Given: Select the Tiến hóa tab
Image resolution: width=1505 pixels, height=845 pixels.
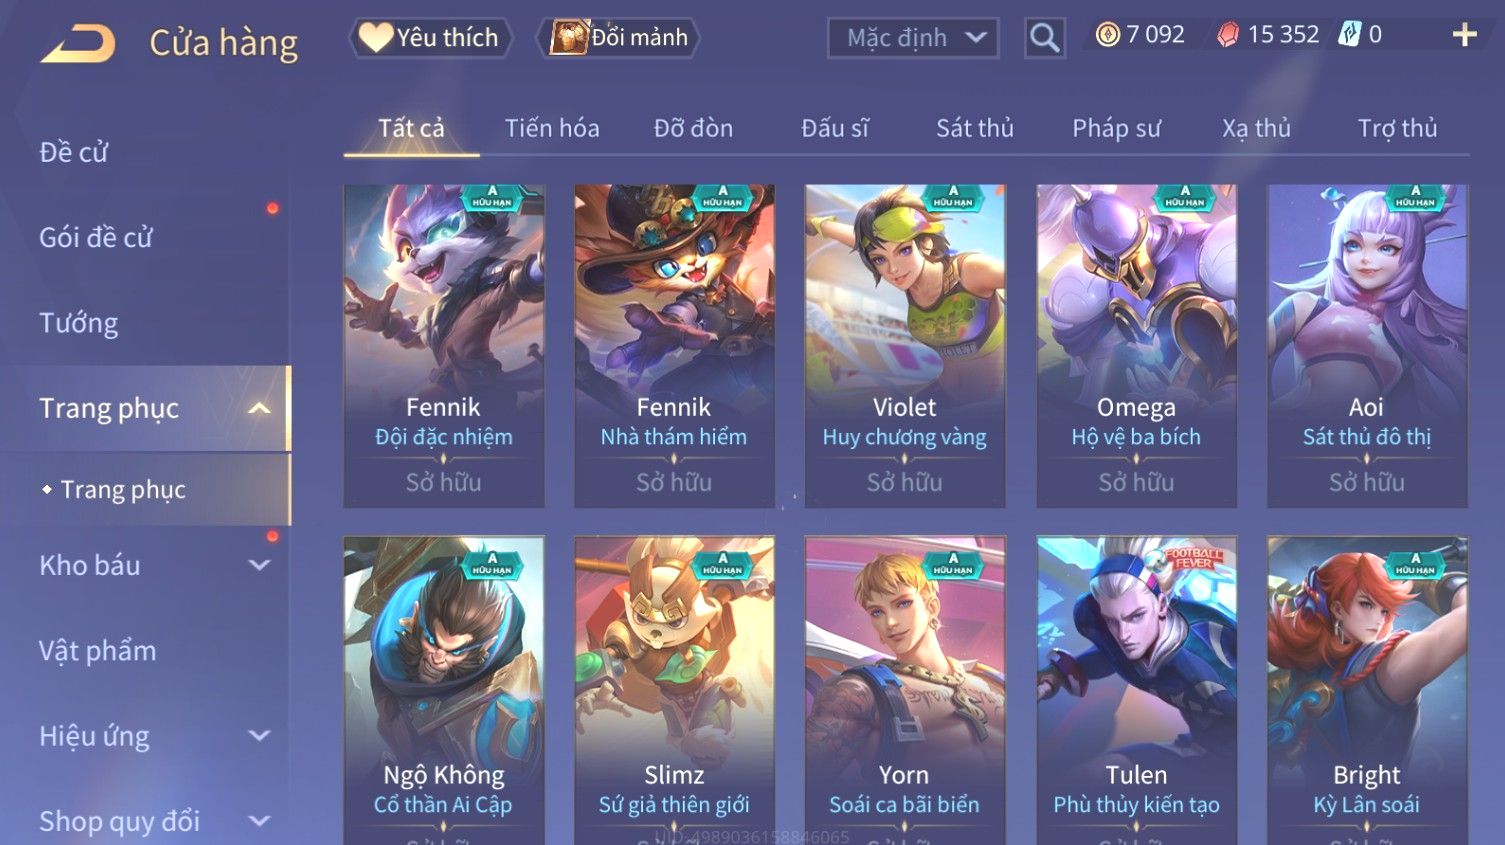Looking at the screenshot, I should (552, 128).
